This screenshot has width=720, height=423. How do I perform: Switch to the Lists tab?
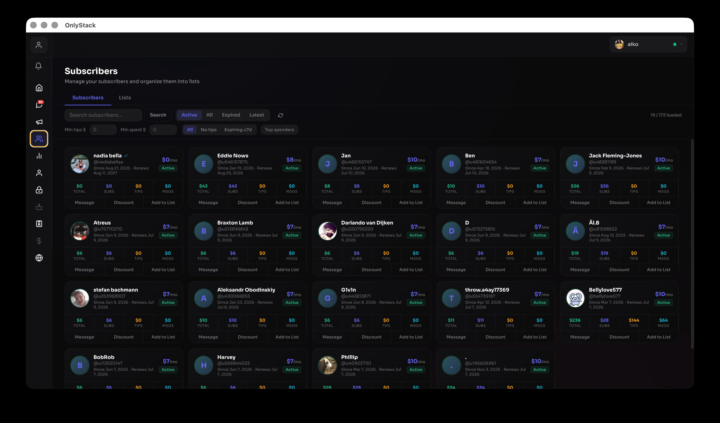pos(125,98)
